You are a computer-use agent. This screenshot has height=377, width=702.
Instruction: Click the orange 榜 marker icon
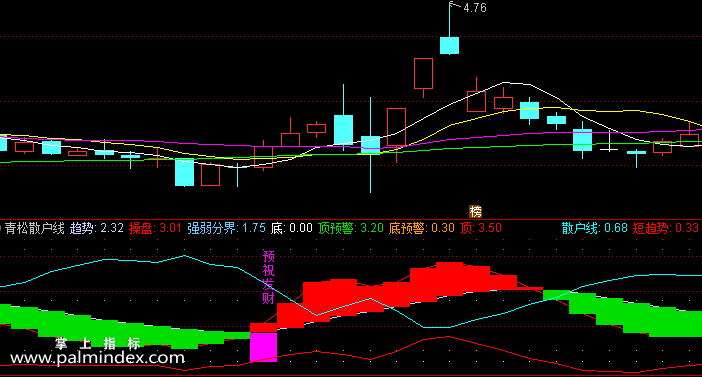pos(475,211)
